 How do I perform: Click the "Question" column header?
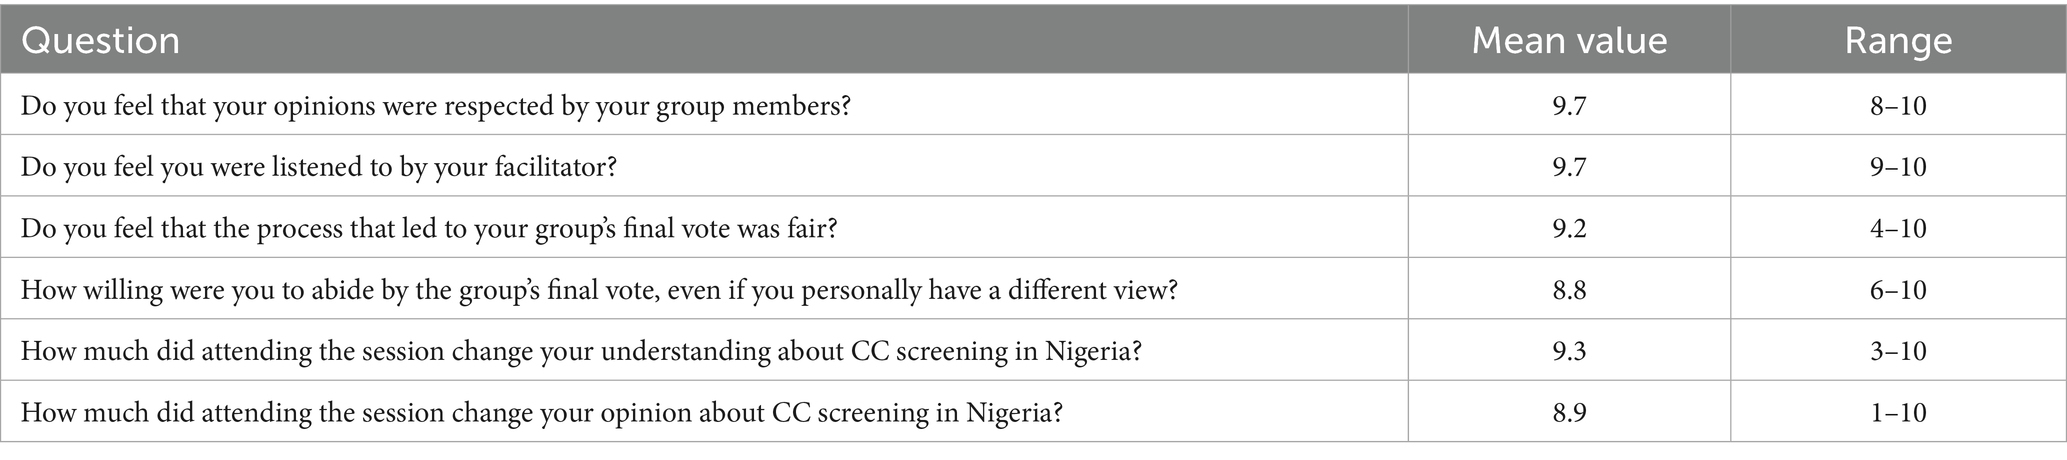point(100,41)
